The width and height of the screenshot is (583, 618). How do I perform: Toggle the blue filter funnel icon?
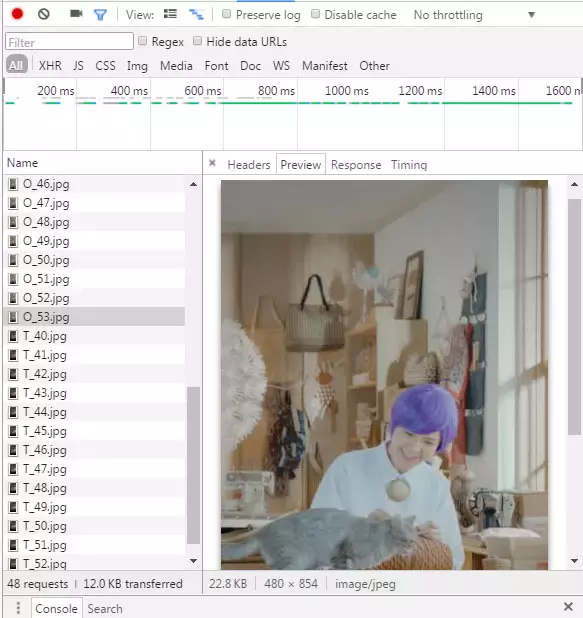[x=100, y=15]
